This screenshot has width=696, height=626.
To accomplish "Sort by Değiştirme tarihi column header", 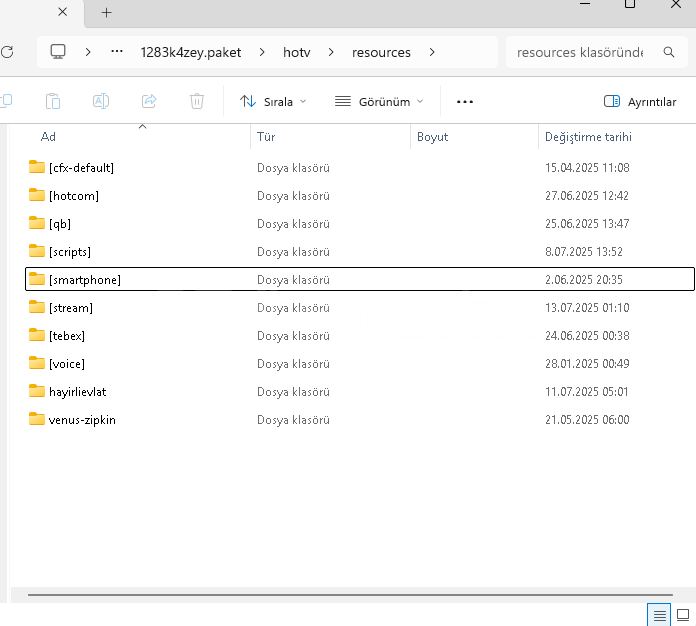I will click(x=587, y=136).
